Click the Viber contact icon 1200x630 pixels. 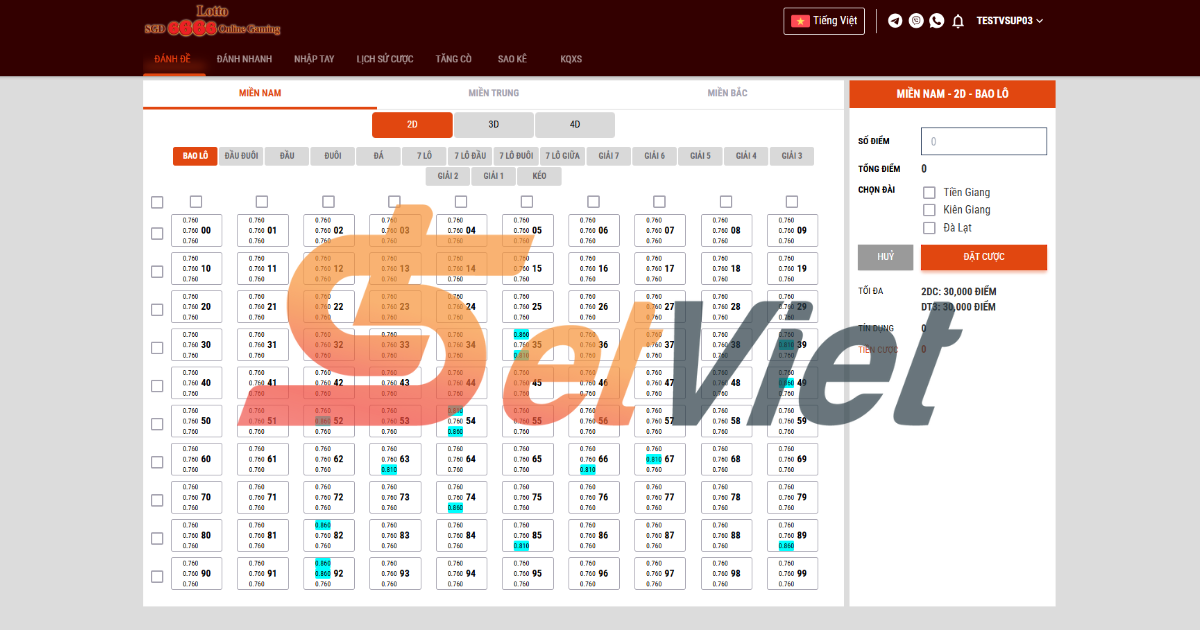tap(916, 21)
